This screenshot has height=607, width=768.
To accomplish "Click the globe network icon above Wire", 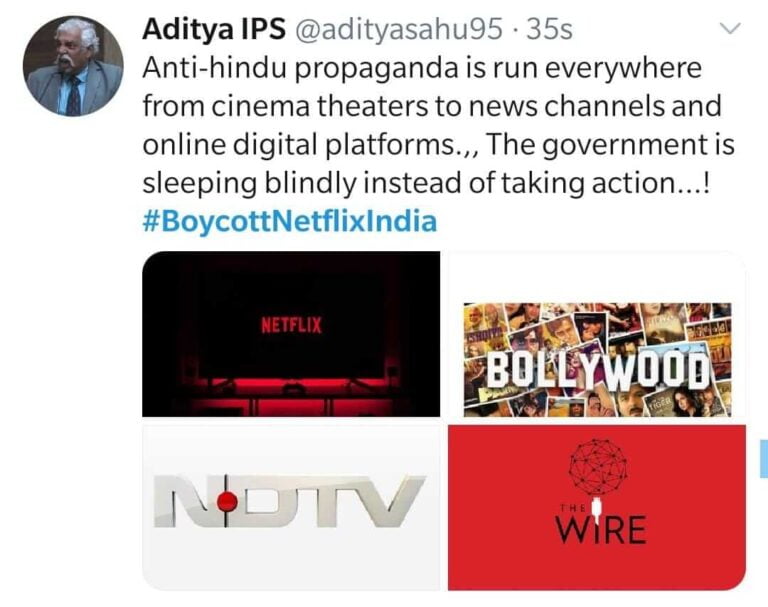I will [x=600, y=466].
